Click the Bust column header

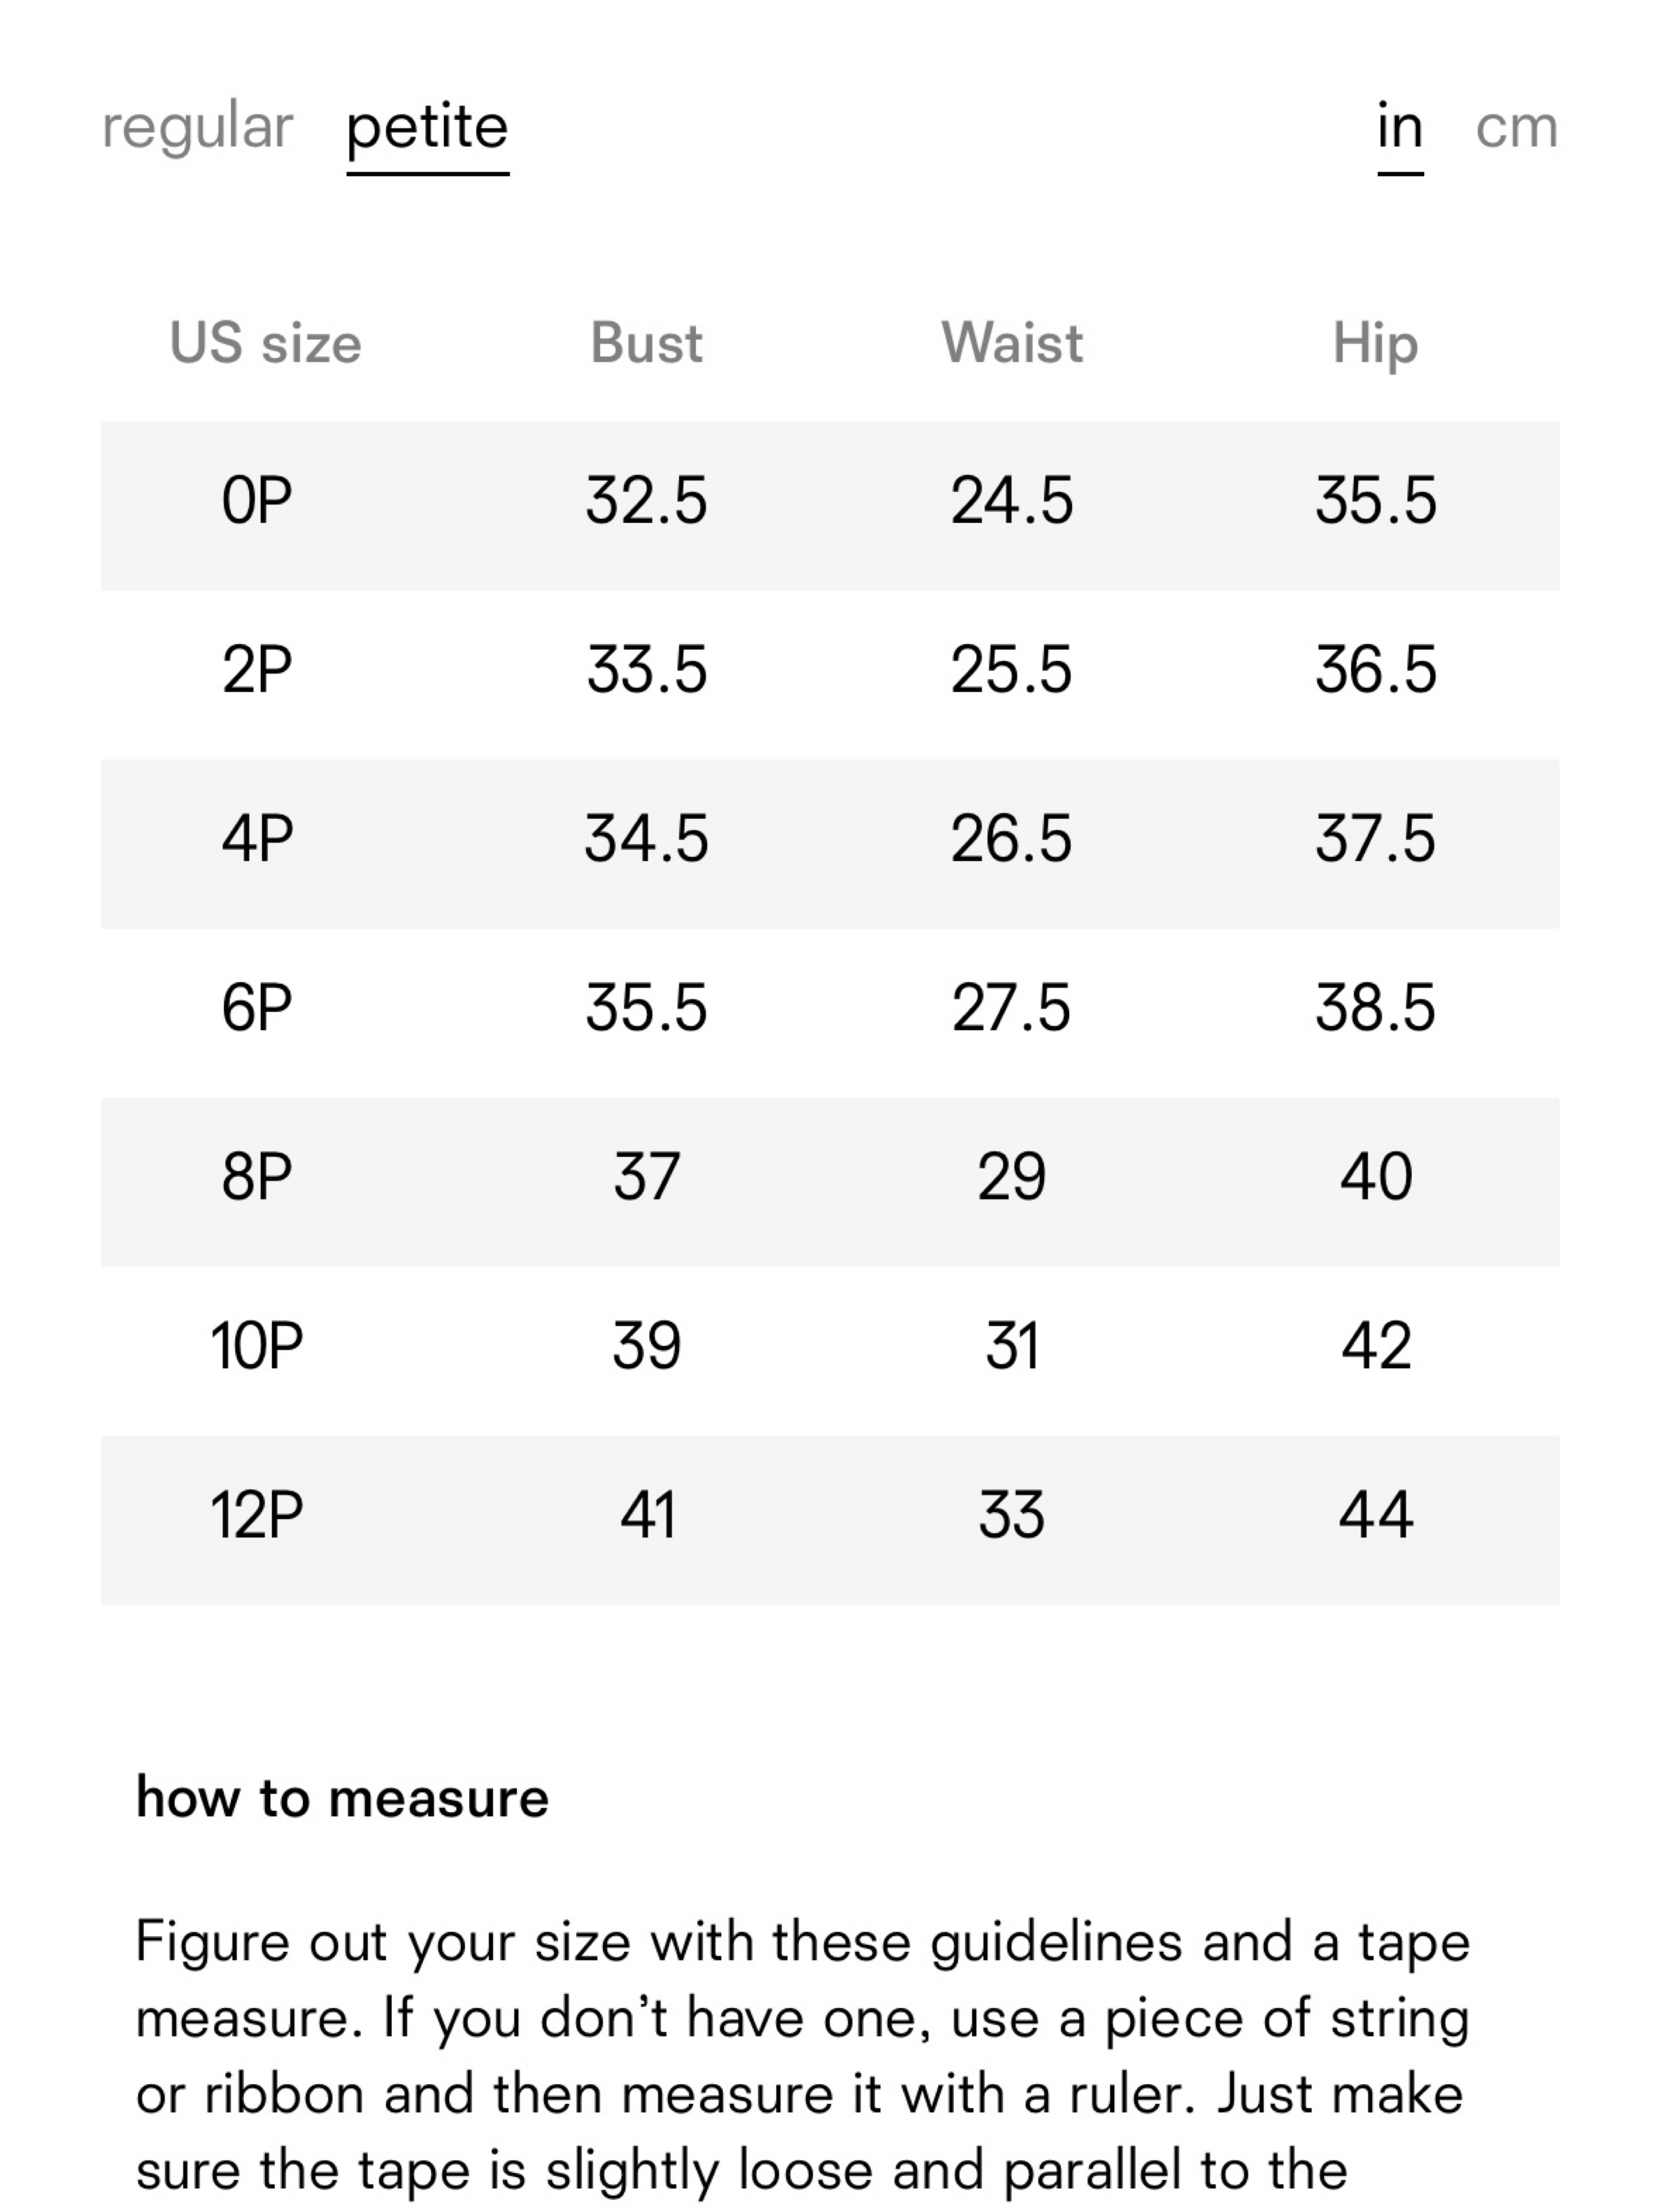(647, 343)
